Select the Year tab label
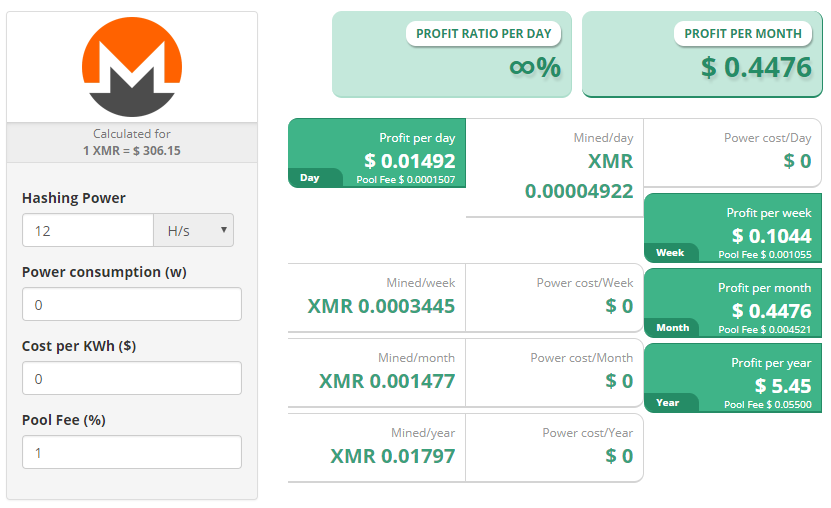The image size is (831, 508). 667,403
